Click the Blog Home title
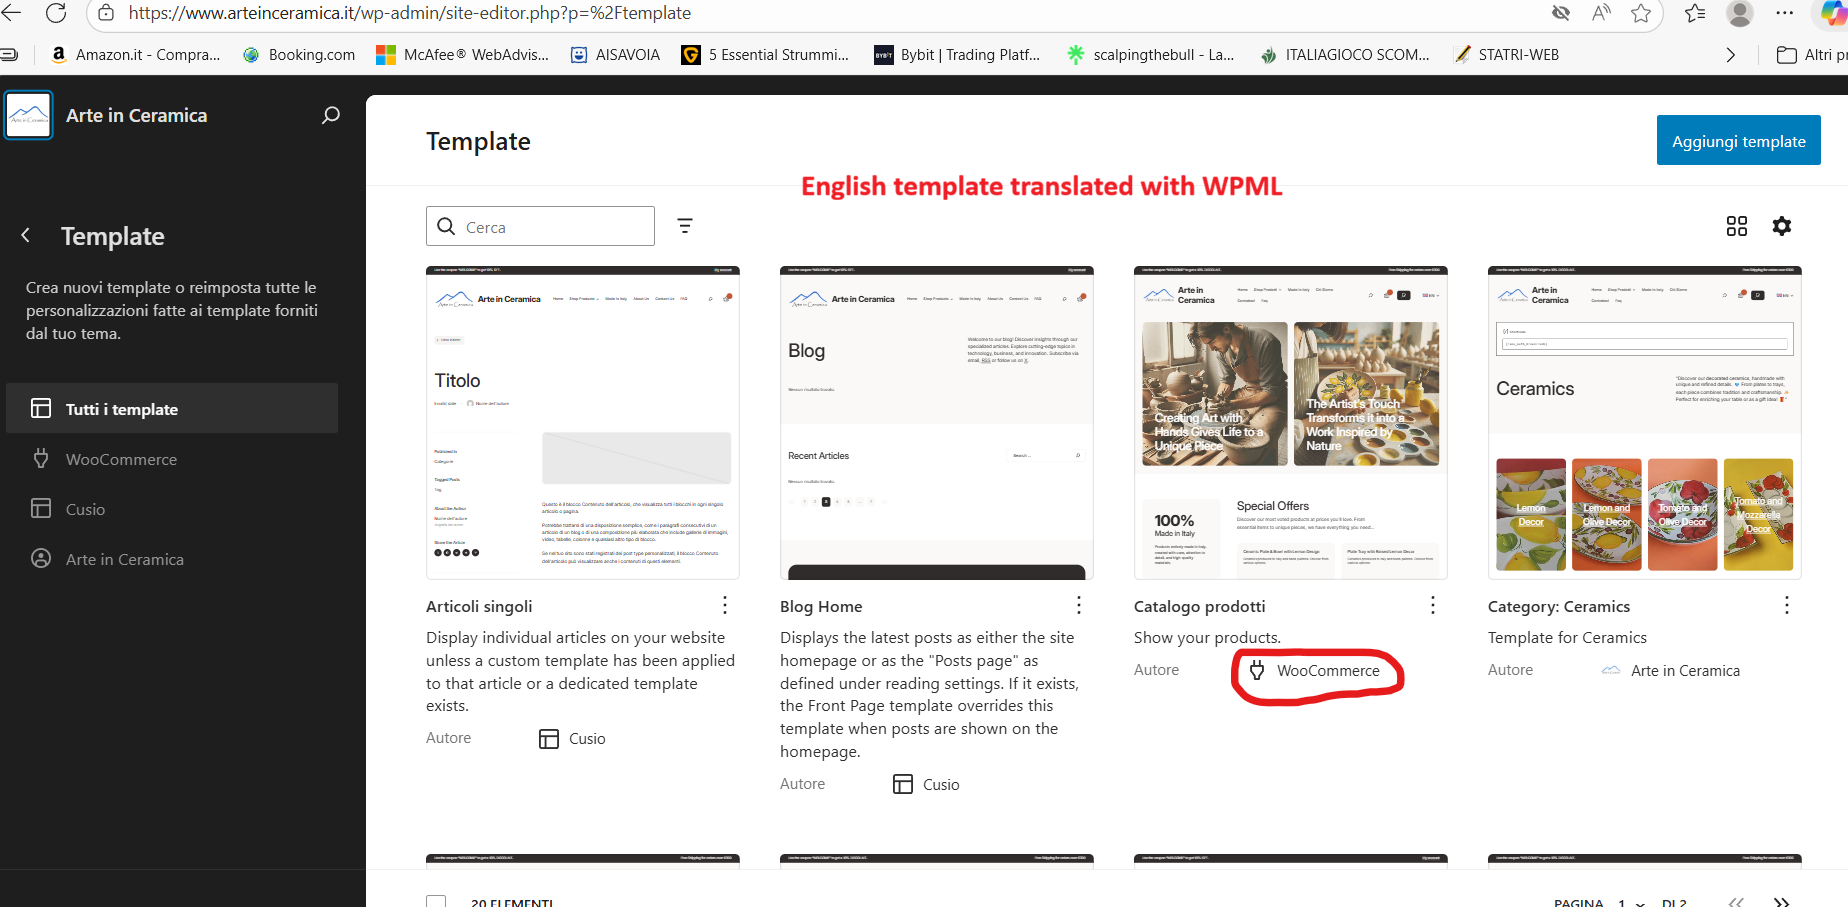Screen dimensions: 1848x907 [821, 606]
